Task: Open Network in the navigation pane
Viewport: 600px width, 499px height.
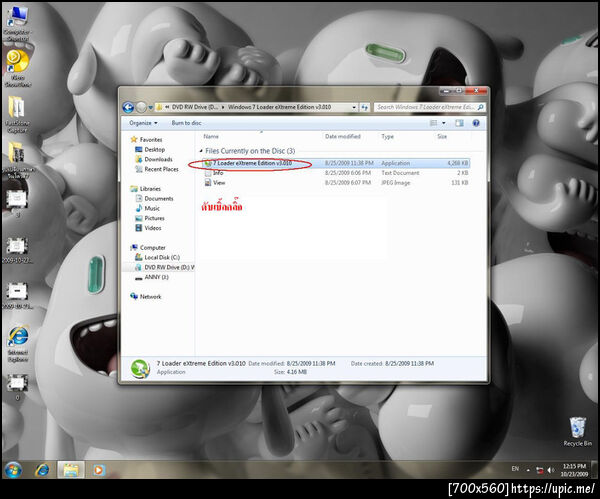Action: [x=150, y=297]
